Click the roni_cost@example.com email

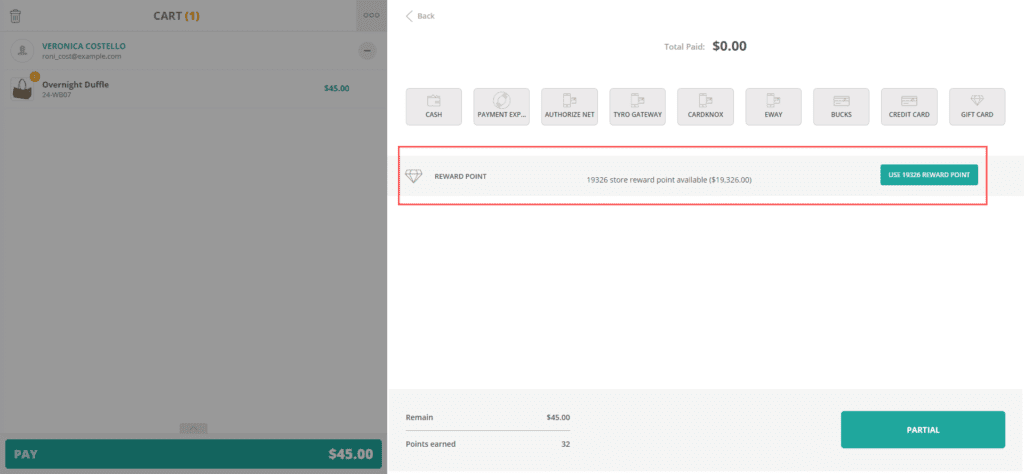[82, 57]
